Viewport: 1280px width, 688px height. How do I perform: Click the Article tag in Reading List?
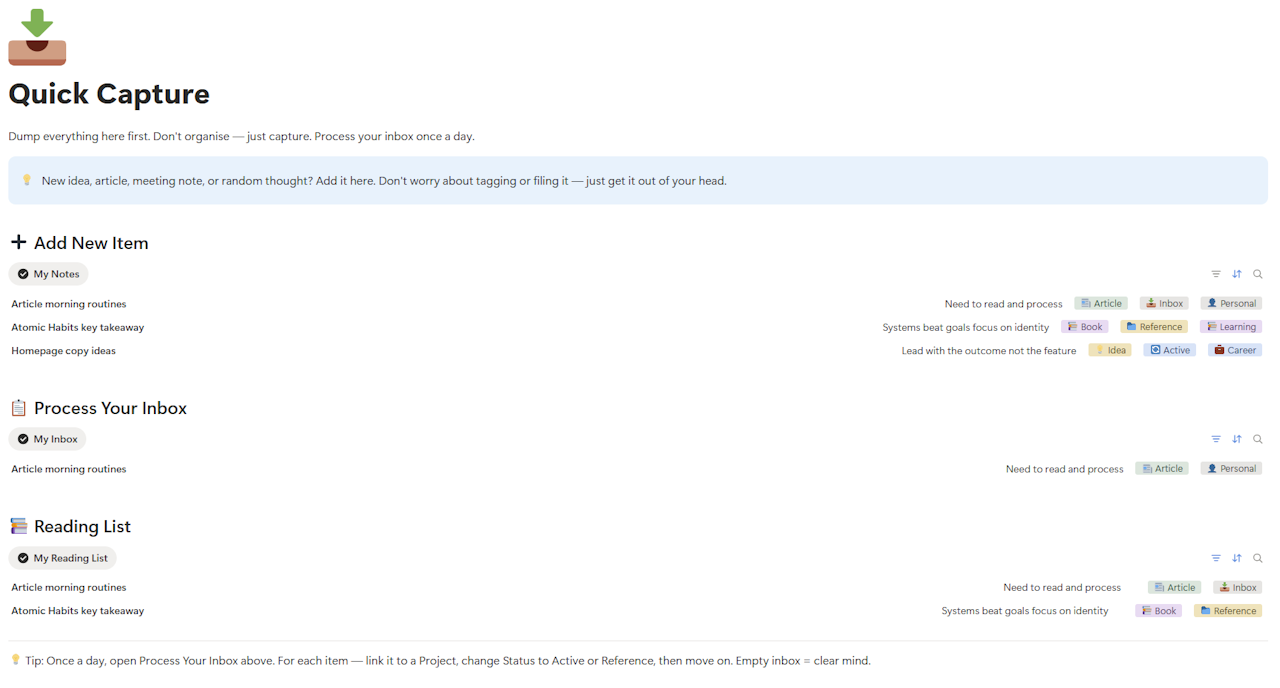tap(1175, 588)
